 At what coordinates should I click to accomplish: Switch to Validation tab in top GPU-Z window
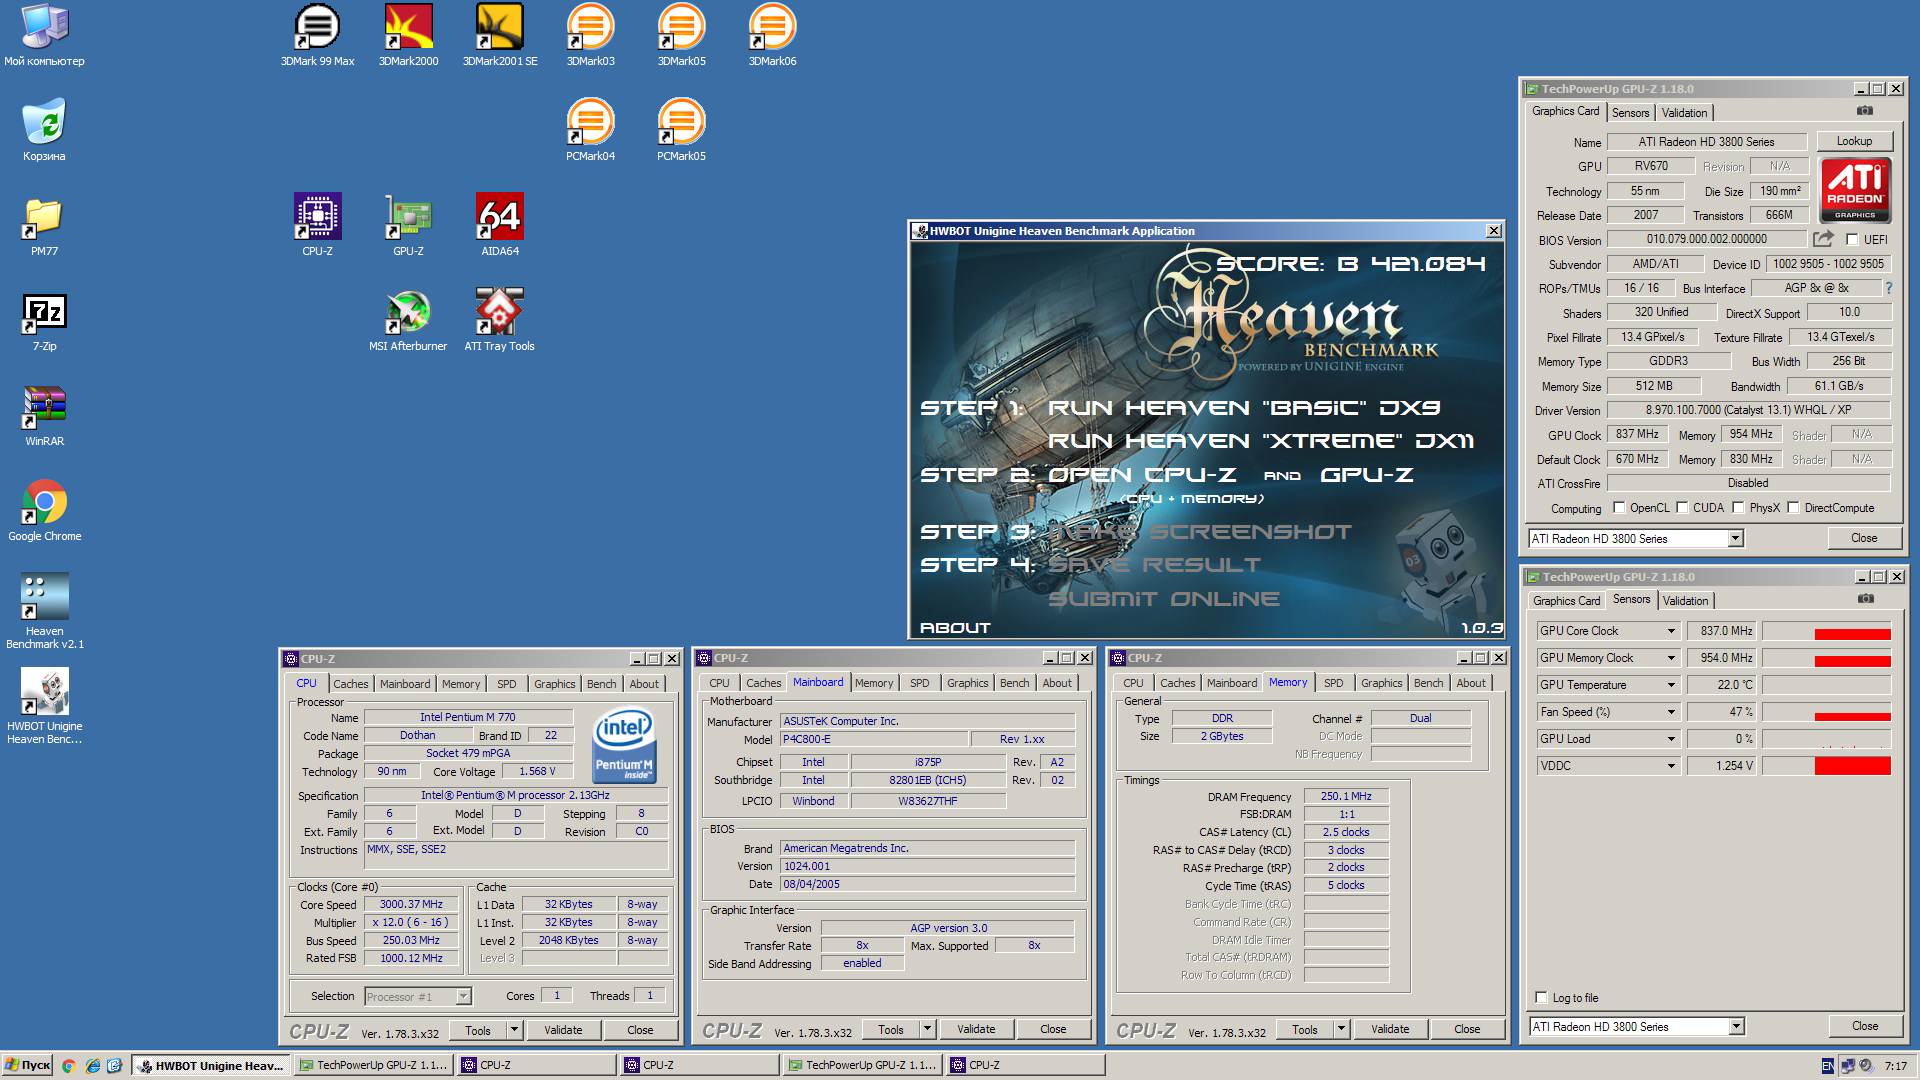[x=1684, y=113]
